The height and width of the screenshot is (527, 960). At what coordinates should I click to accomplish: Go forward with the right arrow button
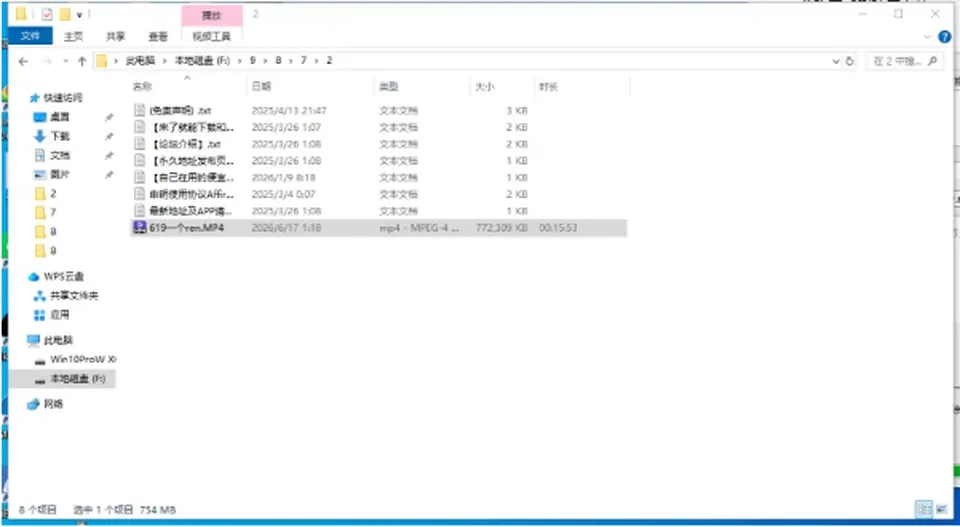[x=47, y=61]
